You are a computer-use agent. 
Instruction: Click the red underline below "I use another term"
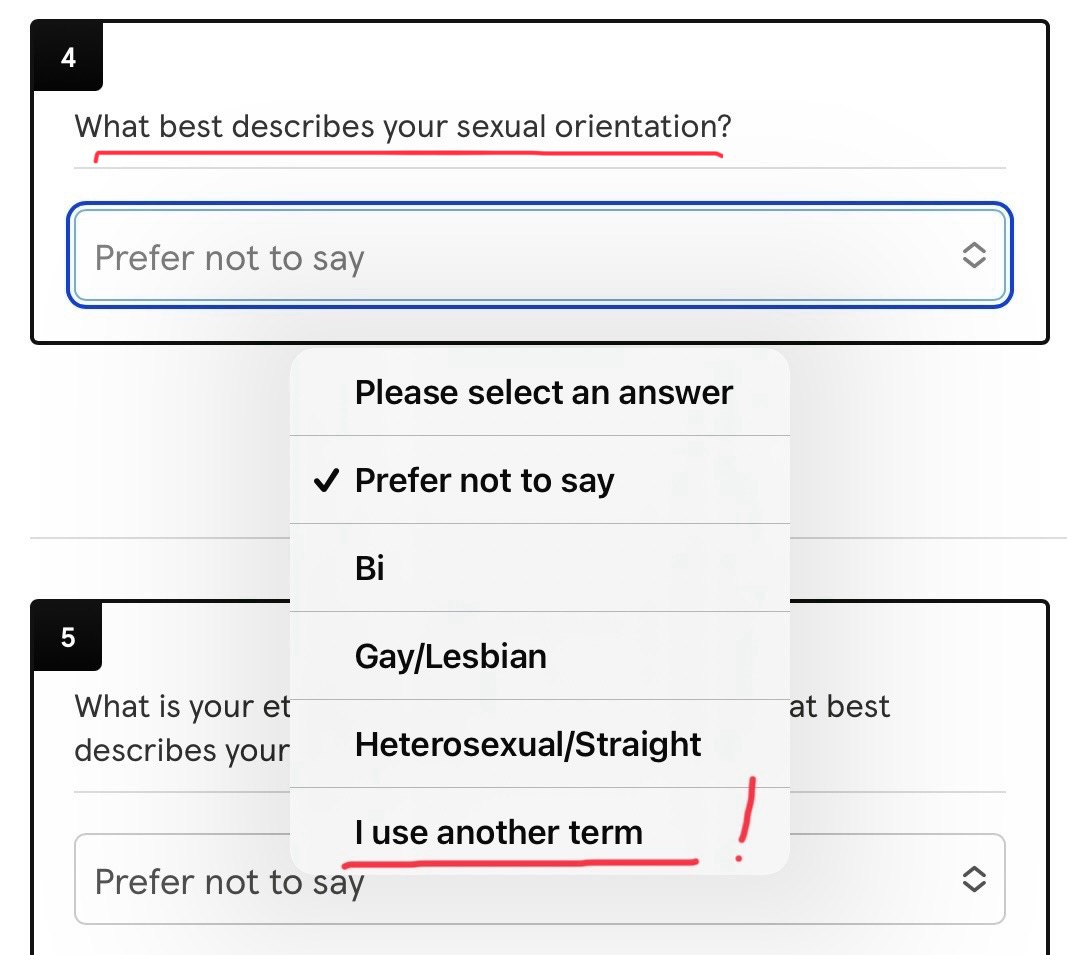tap(520, 863)
